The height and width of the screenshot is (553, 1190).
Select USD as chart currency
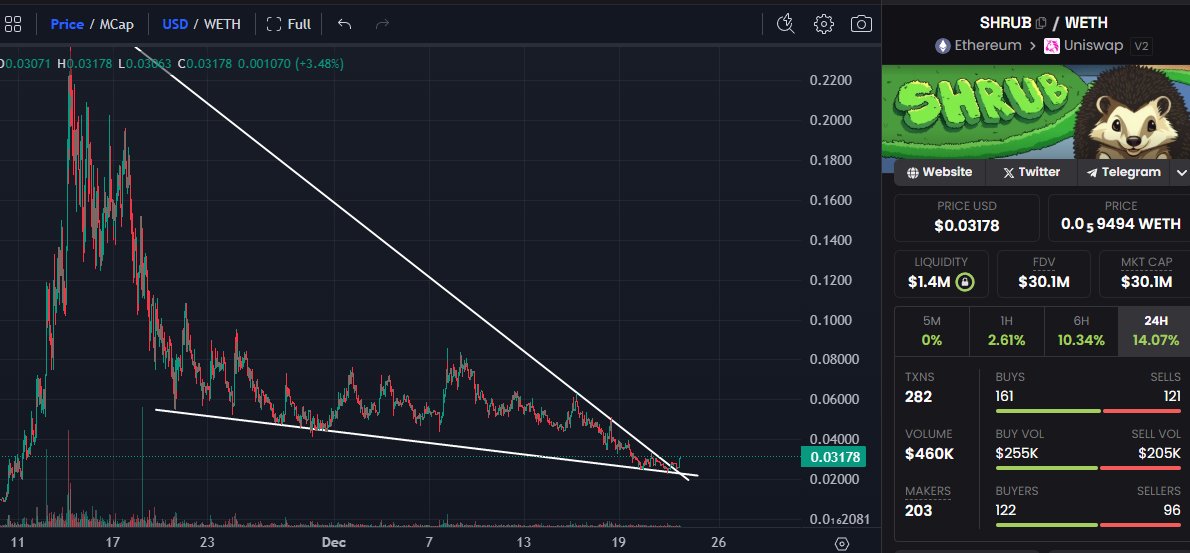[x=175, y=24]
